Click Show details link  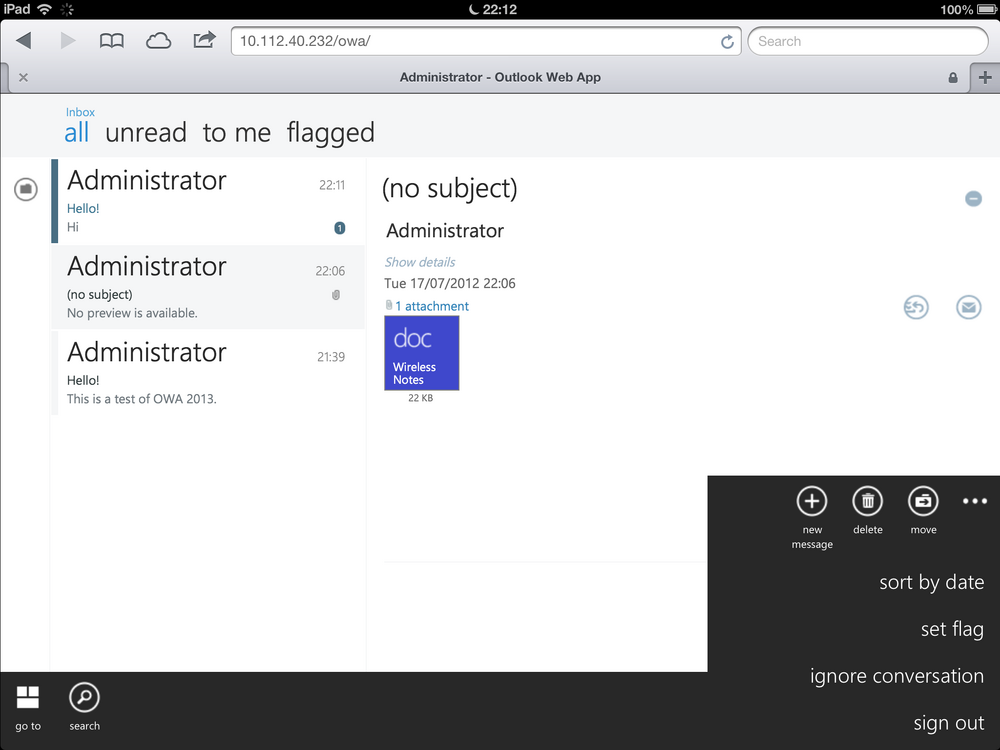pos(420,262)
